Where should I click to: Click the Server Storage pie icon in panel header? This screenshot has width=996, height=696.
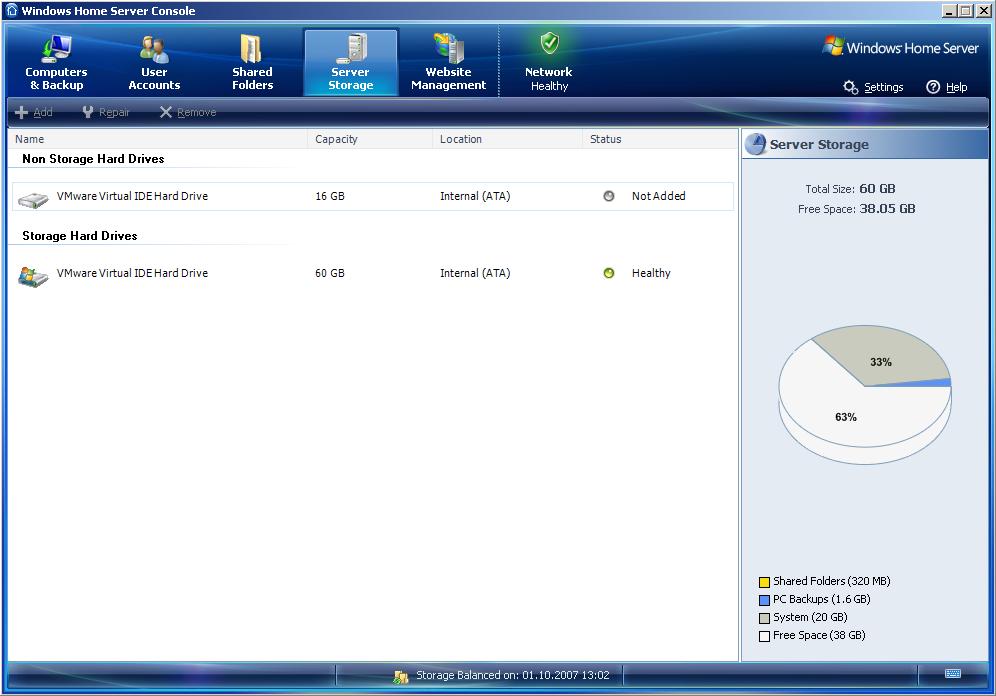coord(756,144)
